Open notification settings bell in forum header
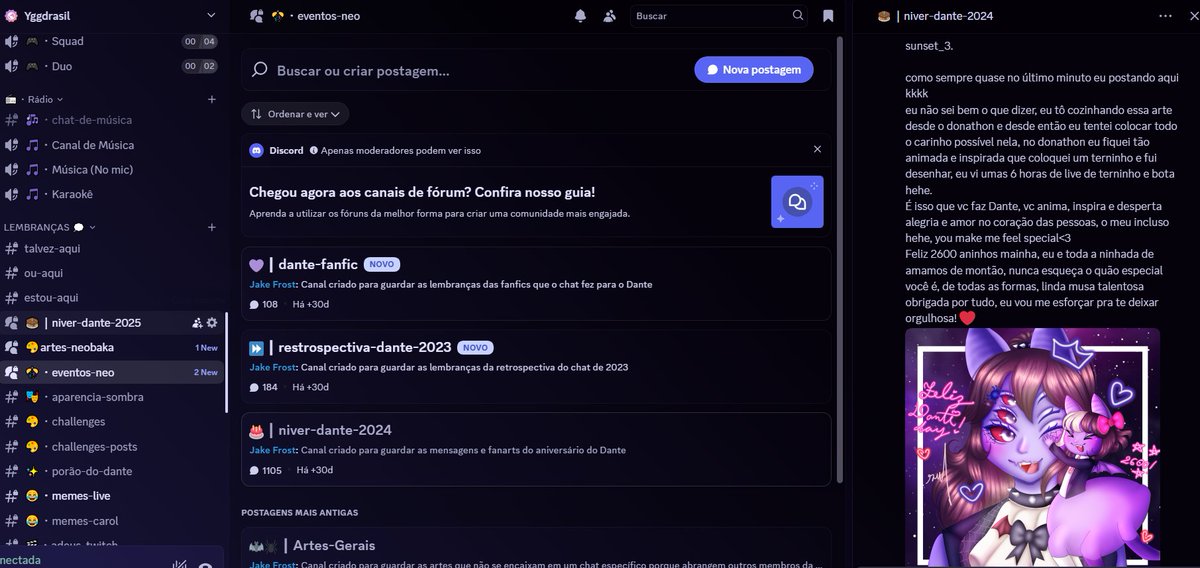 click(x=580, y=16)
